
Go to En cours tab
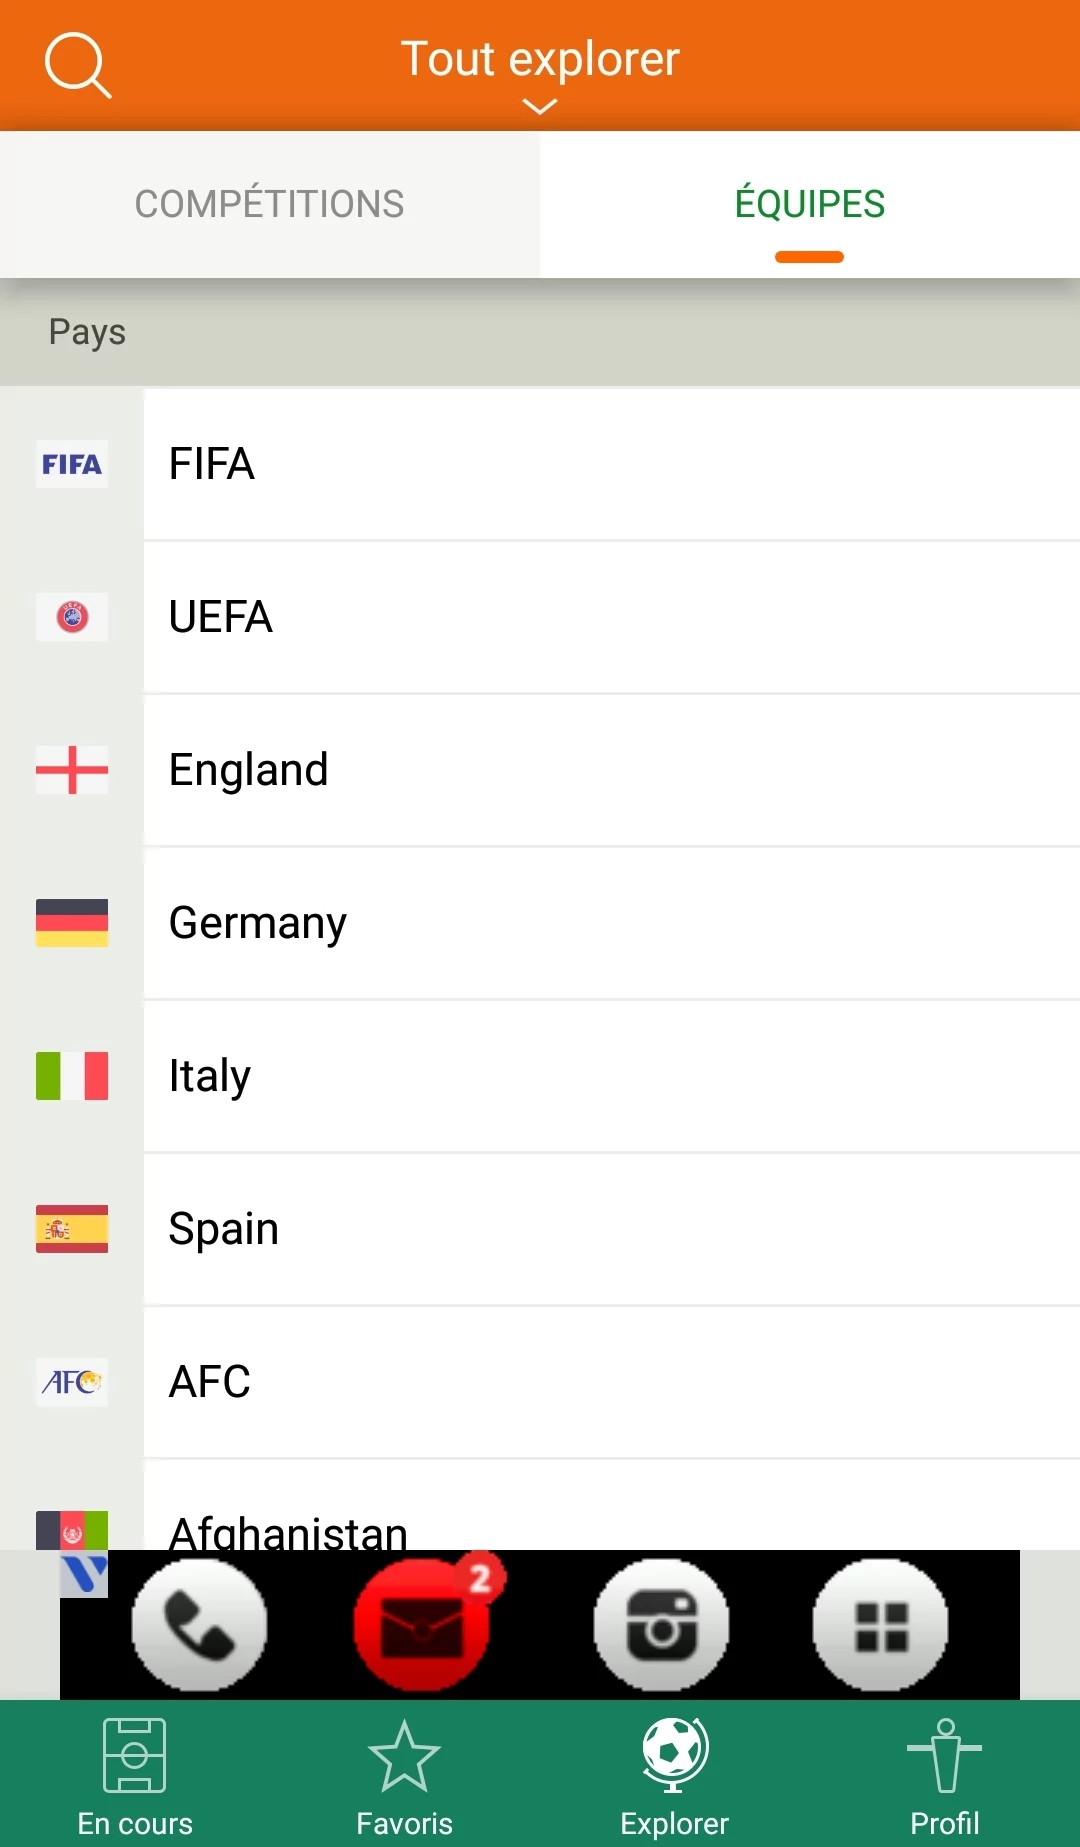coord(135,1777)
